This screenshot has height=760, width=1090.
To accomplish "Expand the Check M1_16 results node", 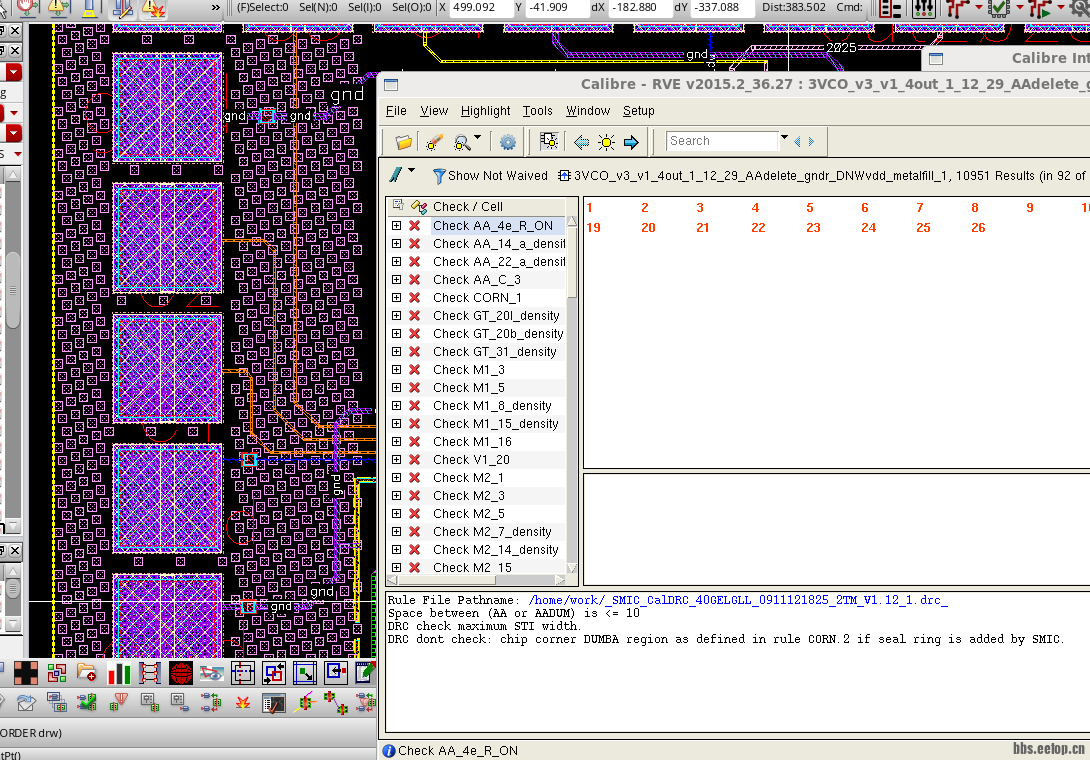I will coord(397,442).
